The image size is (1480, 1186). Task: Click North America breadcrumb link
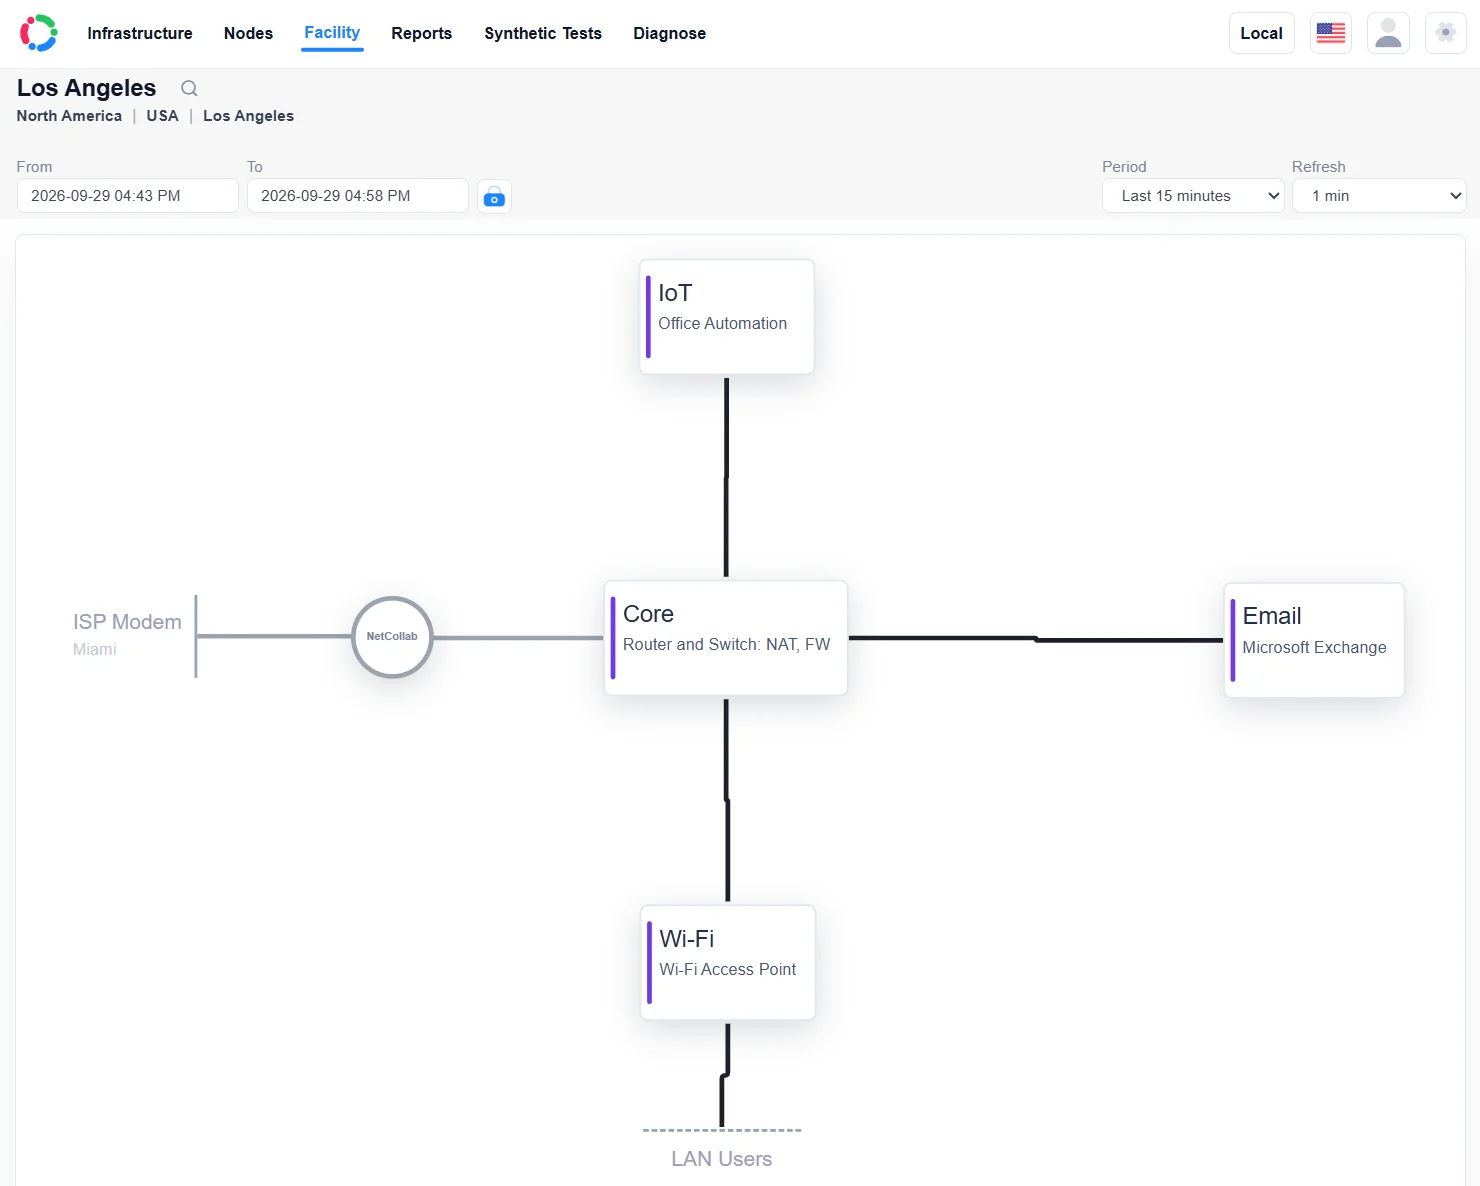[69, 116]
